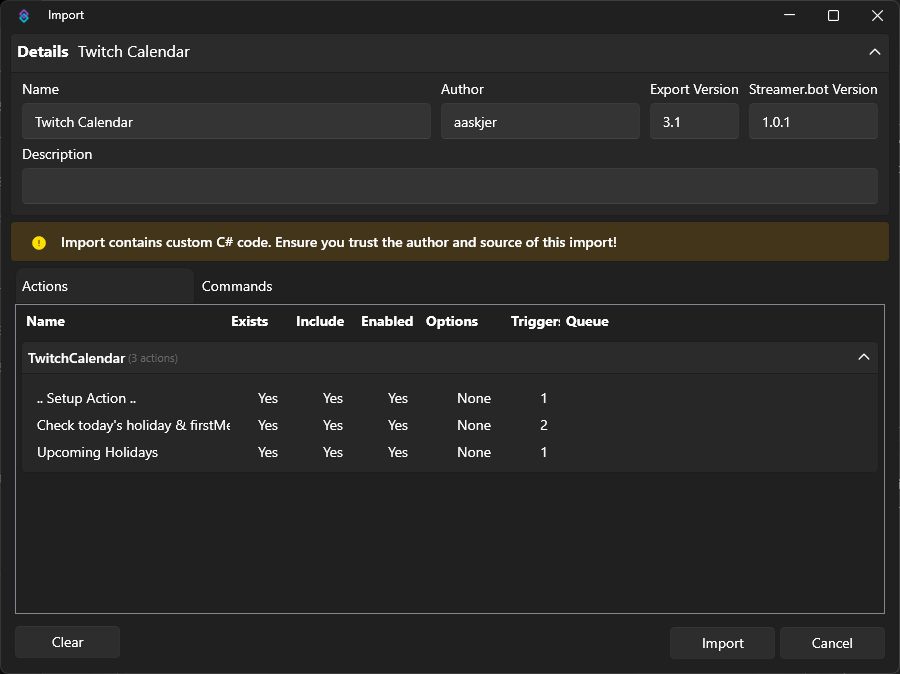The image size is (900, 674).
Task: Toggle Include value for Setup Action
Action: click(333, 398)
